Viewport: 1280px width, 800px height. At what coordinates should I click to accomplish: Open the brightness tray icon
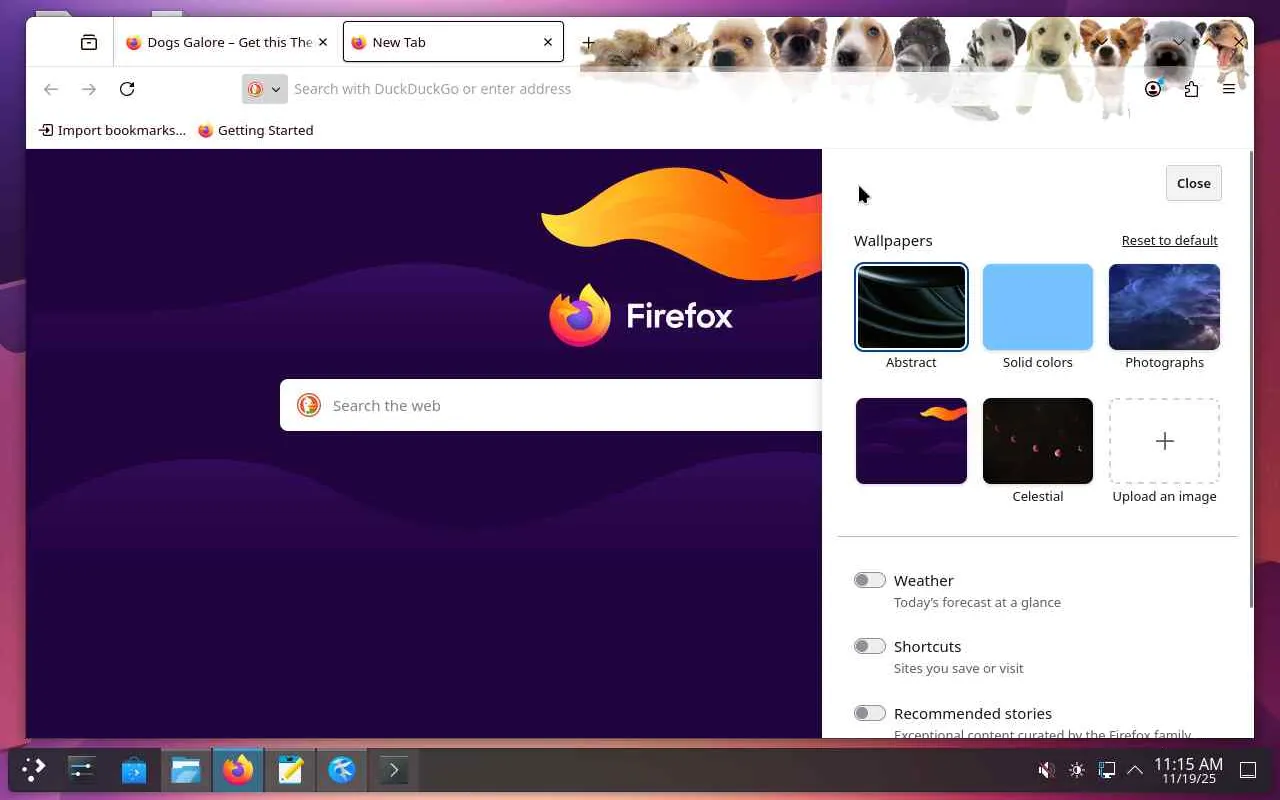[x=1076, y=770]
